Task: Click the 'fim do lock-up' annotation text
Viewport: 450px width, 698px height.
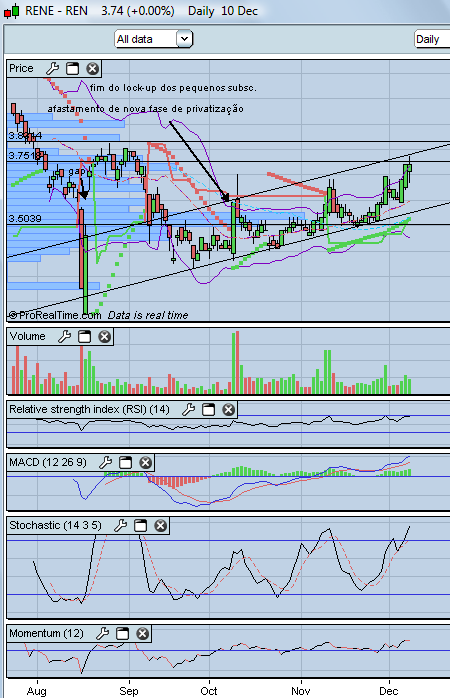Action: 173,88
